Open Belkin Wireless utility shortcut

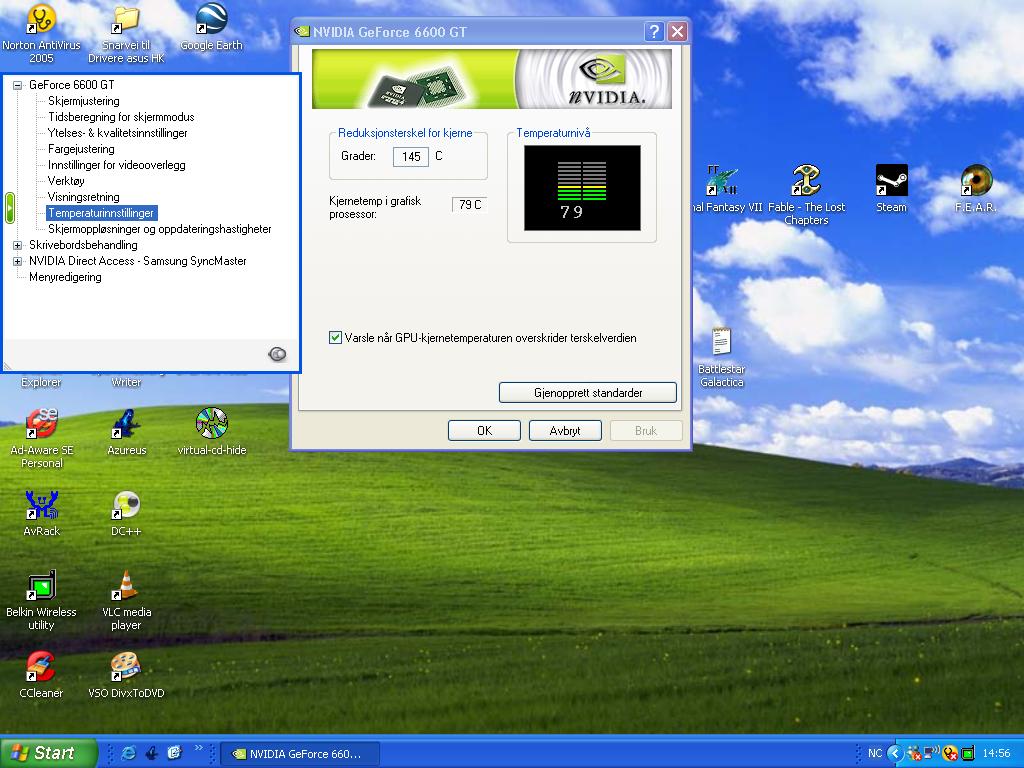(x=41, y=600)
